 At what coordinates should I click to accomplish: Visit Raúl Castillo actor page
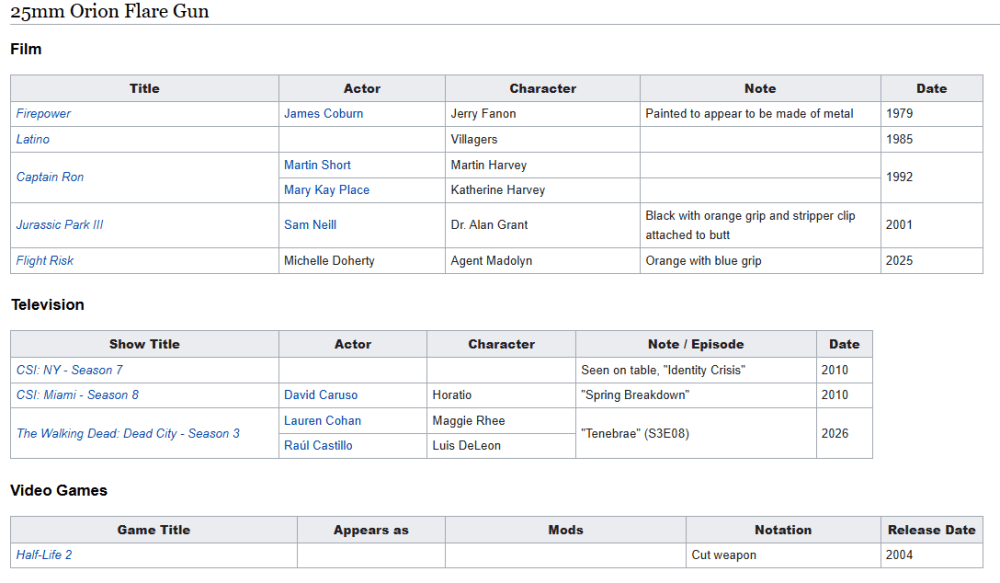[318, 445]
